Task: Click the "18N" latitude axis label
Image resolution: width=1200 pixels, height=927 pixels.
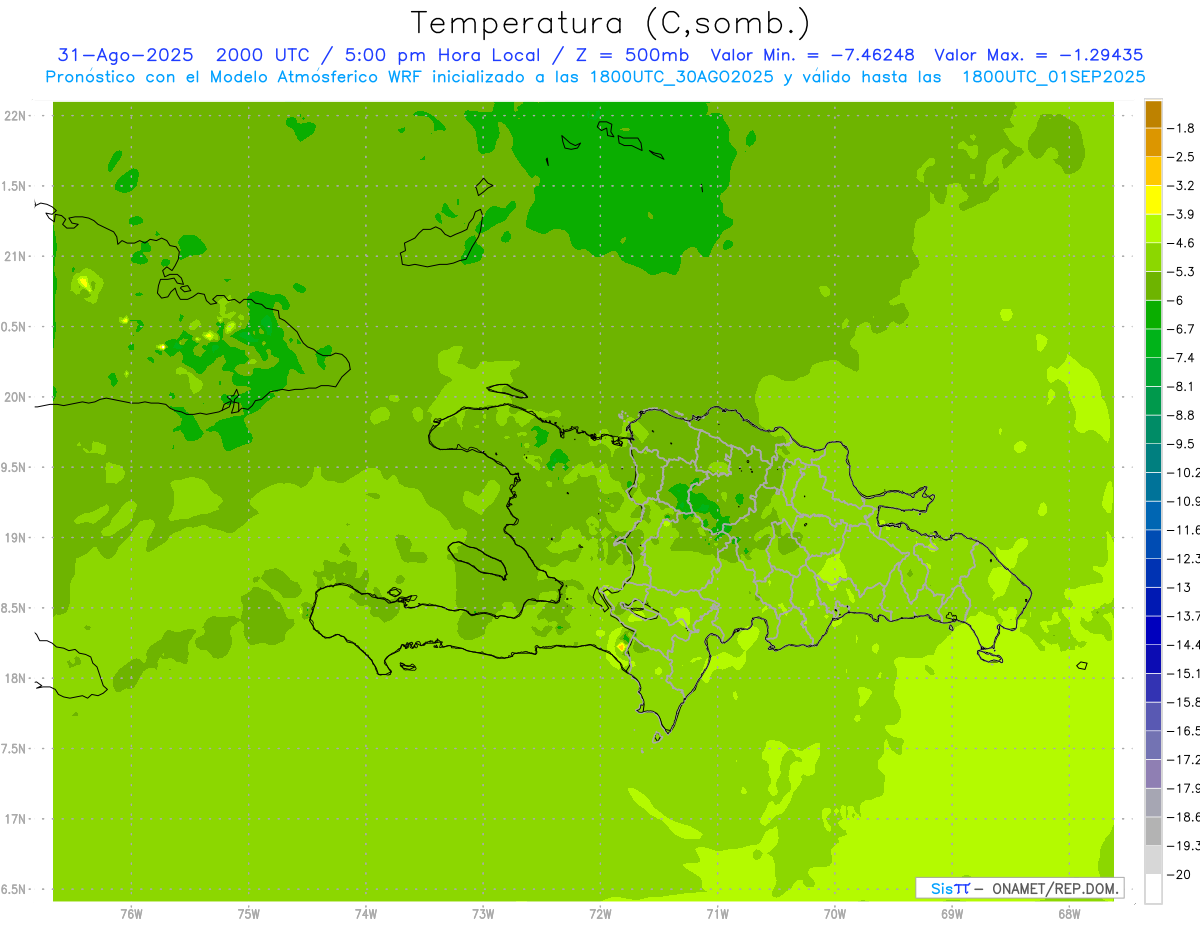Action: pyautogui.click(x=17, y=678)
